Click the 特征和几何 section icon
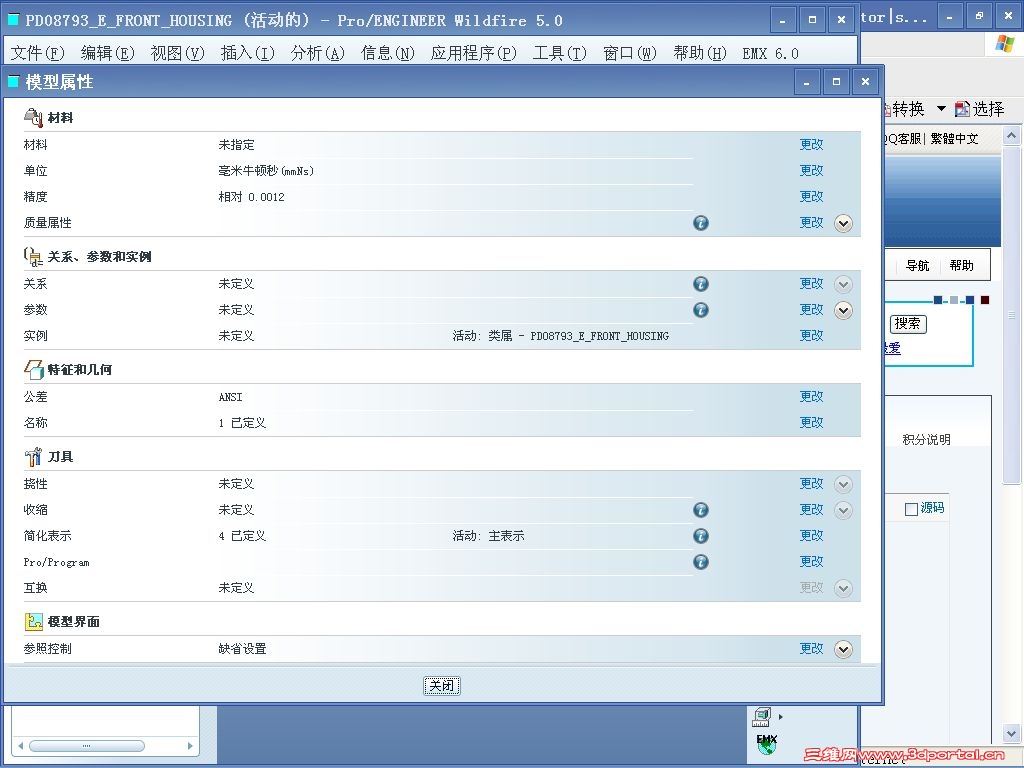Image resolution: width=1024 pixels, height=768 pixels. point(33,370)
